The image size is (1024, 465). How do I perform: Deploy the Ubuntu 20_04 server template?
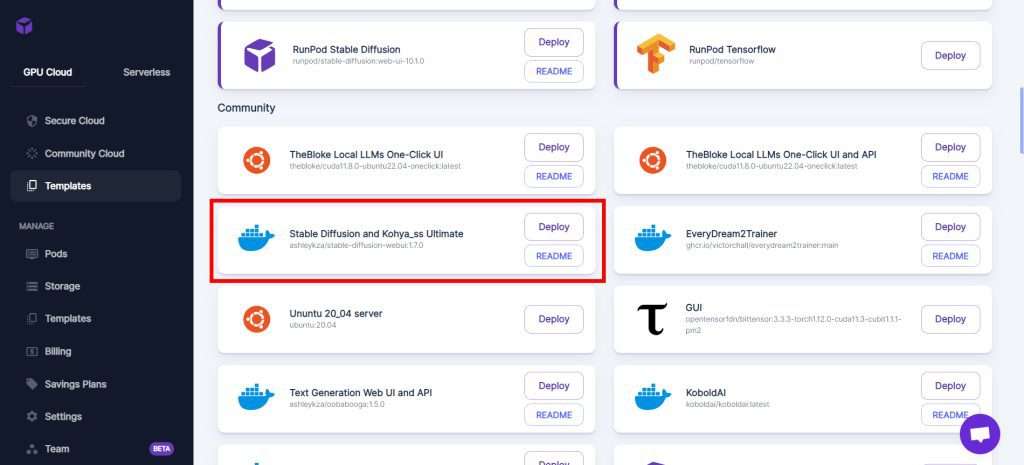(x=554, y=319)
